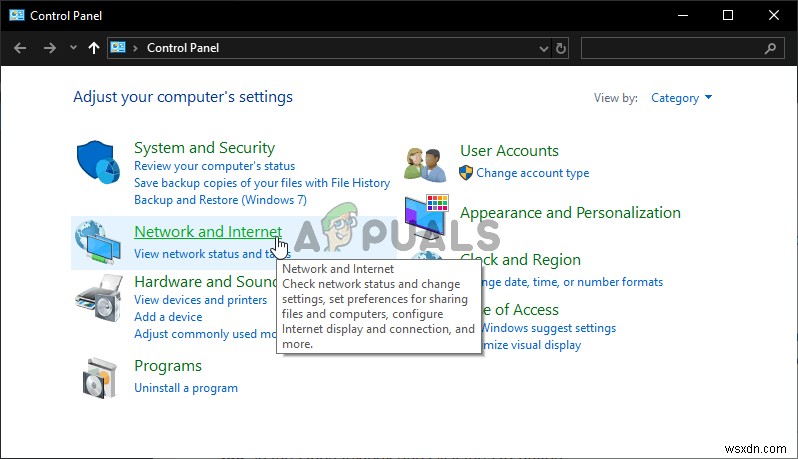This screenshot has height=459, width=798.
Task: Expand the address bar history dropdown
Action: point(543,47)
